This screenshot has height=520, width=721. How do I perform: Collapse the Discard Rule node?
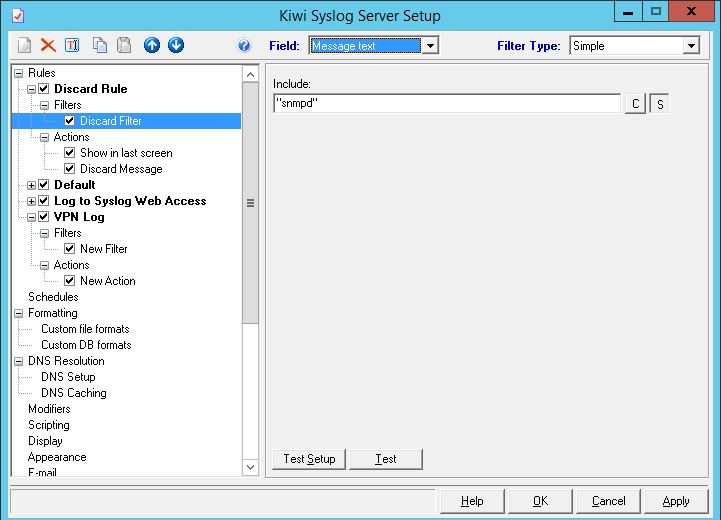pyautogui.click(x=31, y=89)
